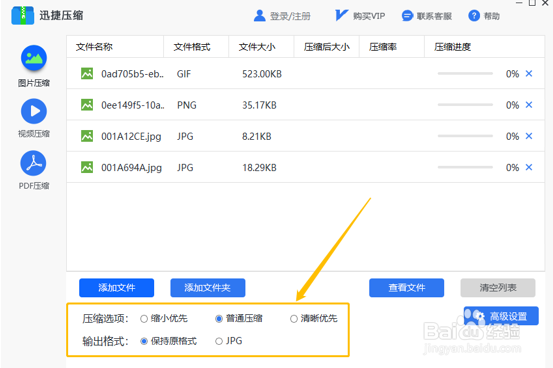Open the 视频压缩 video compression icon
Image resolution: width=553 pixels, height=368 pixels.
(x=34, y=111)
